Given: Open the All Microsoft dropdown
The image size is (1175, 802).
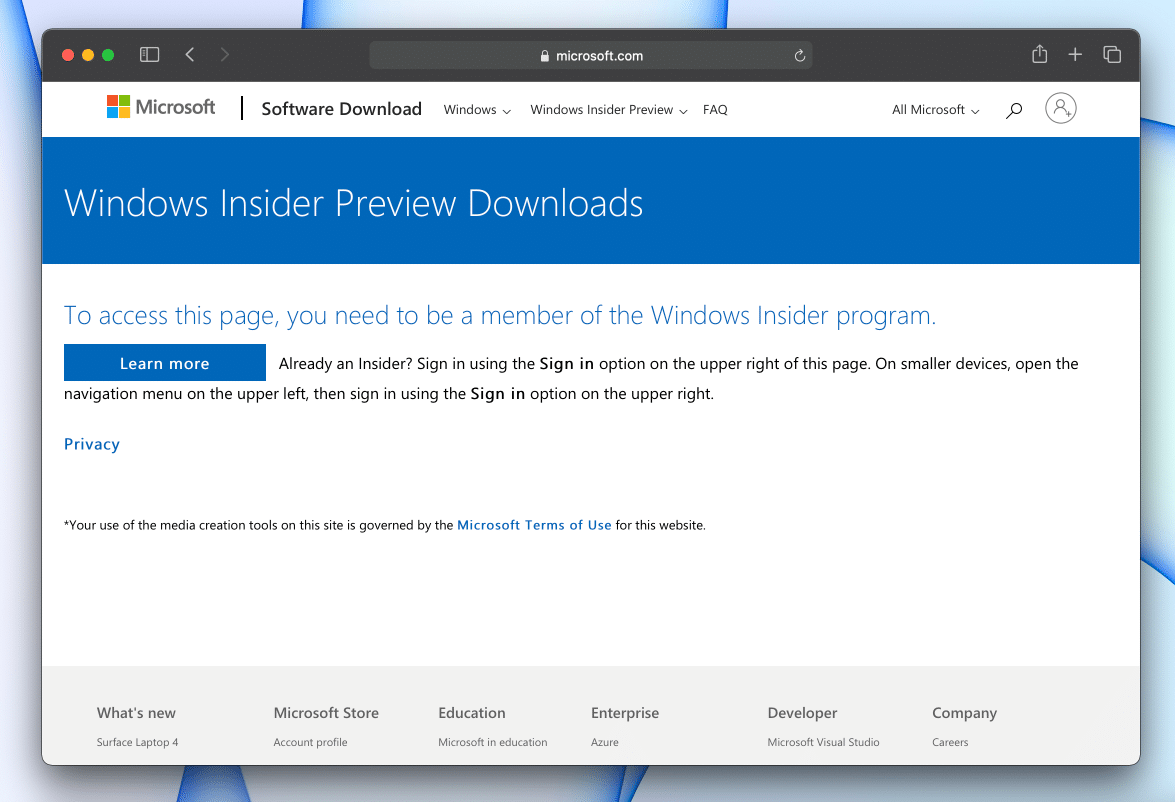Looking at the screenshot, I should [x=935, y=110].
